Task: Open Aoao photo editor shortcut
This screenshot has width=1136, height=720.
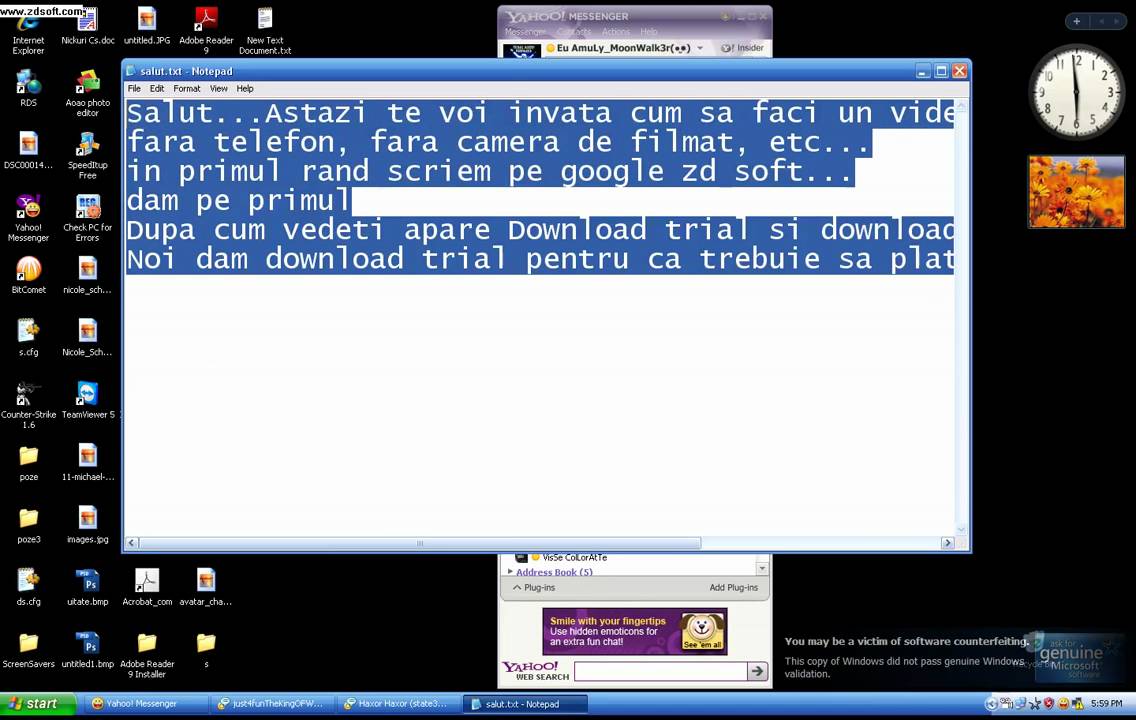Action: point(88,93)
